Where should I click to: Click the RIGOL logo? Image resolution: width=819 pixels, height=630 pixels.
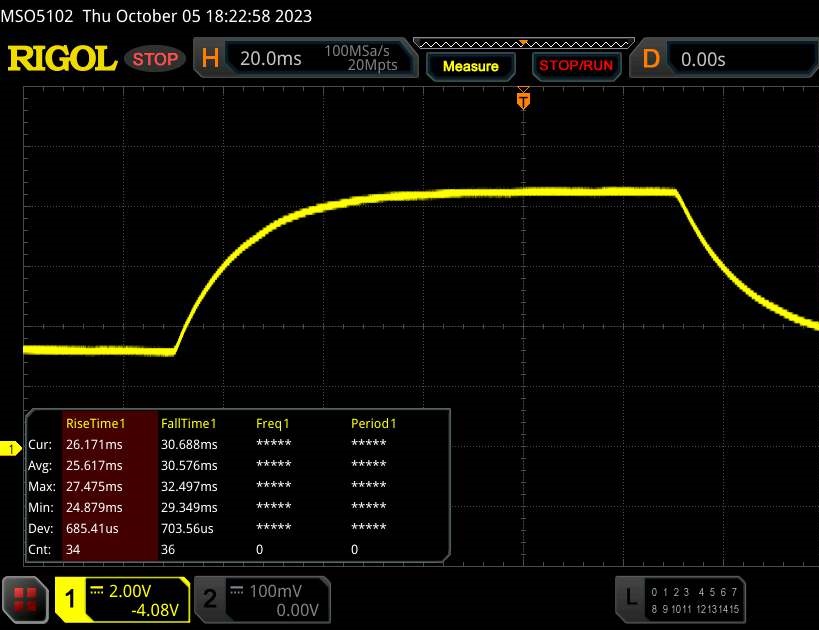point(62,59)
